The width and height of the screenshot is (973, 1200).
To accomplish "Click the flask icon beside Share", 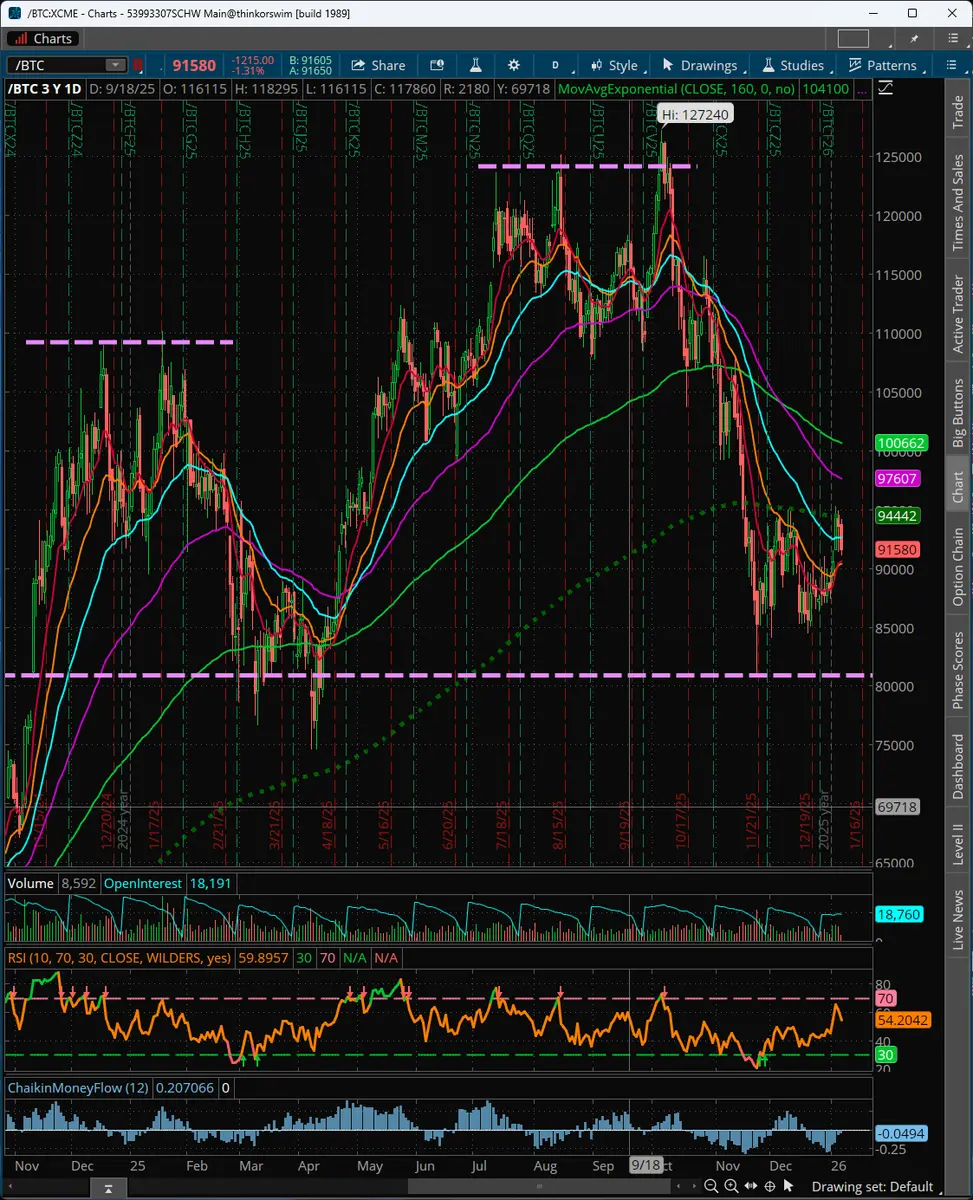I will 475,65.
